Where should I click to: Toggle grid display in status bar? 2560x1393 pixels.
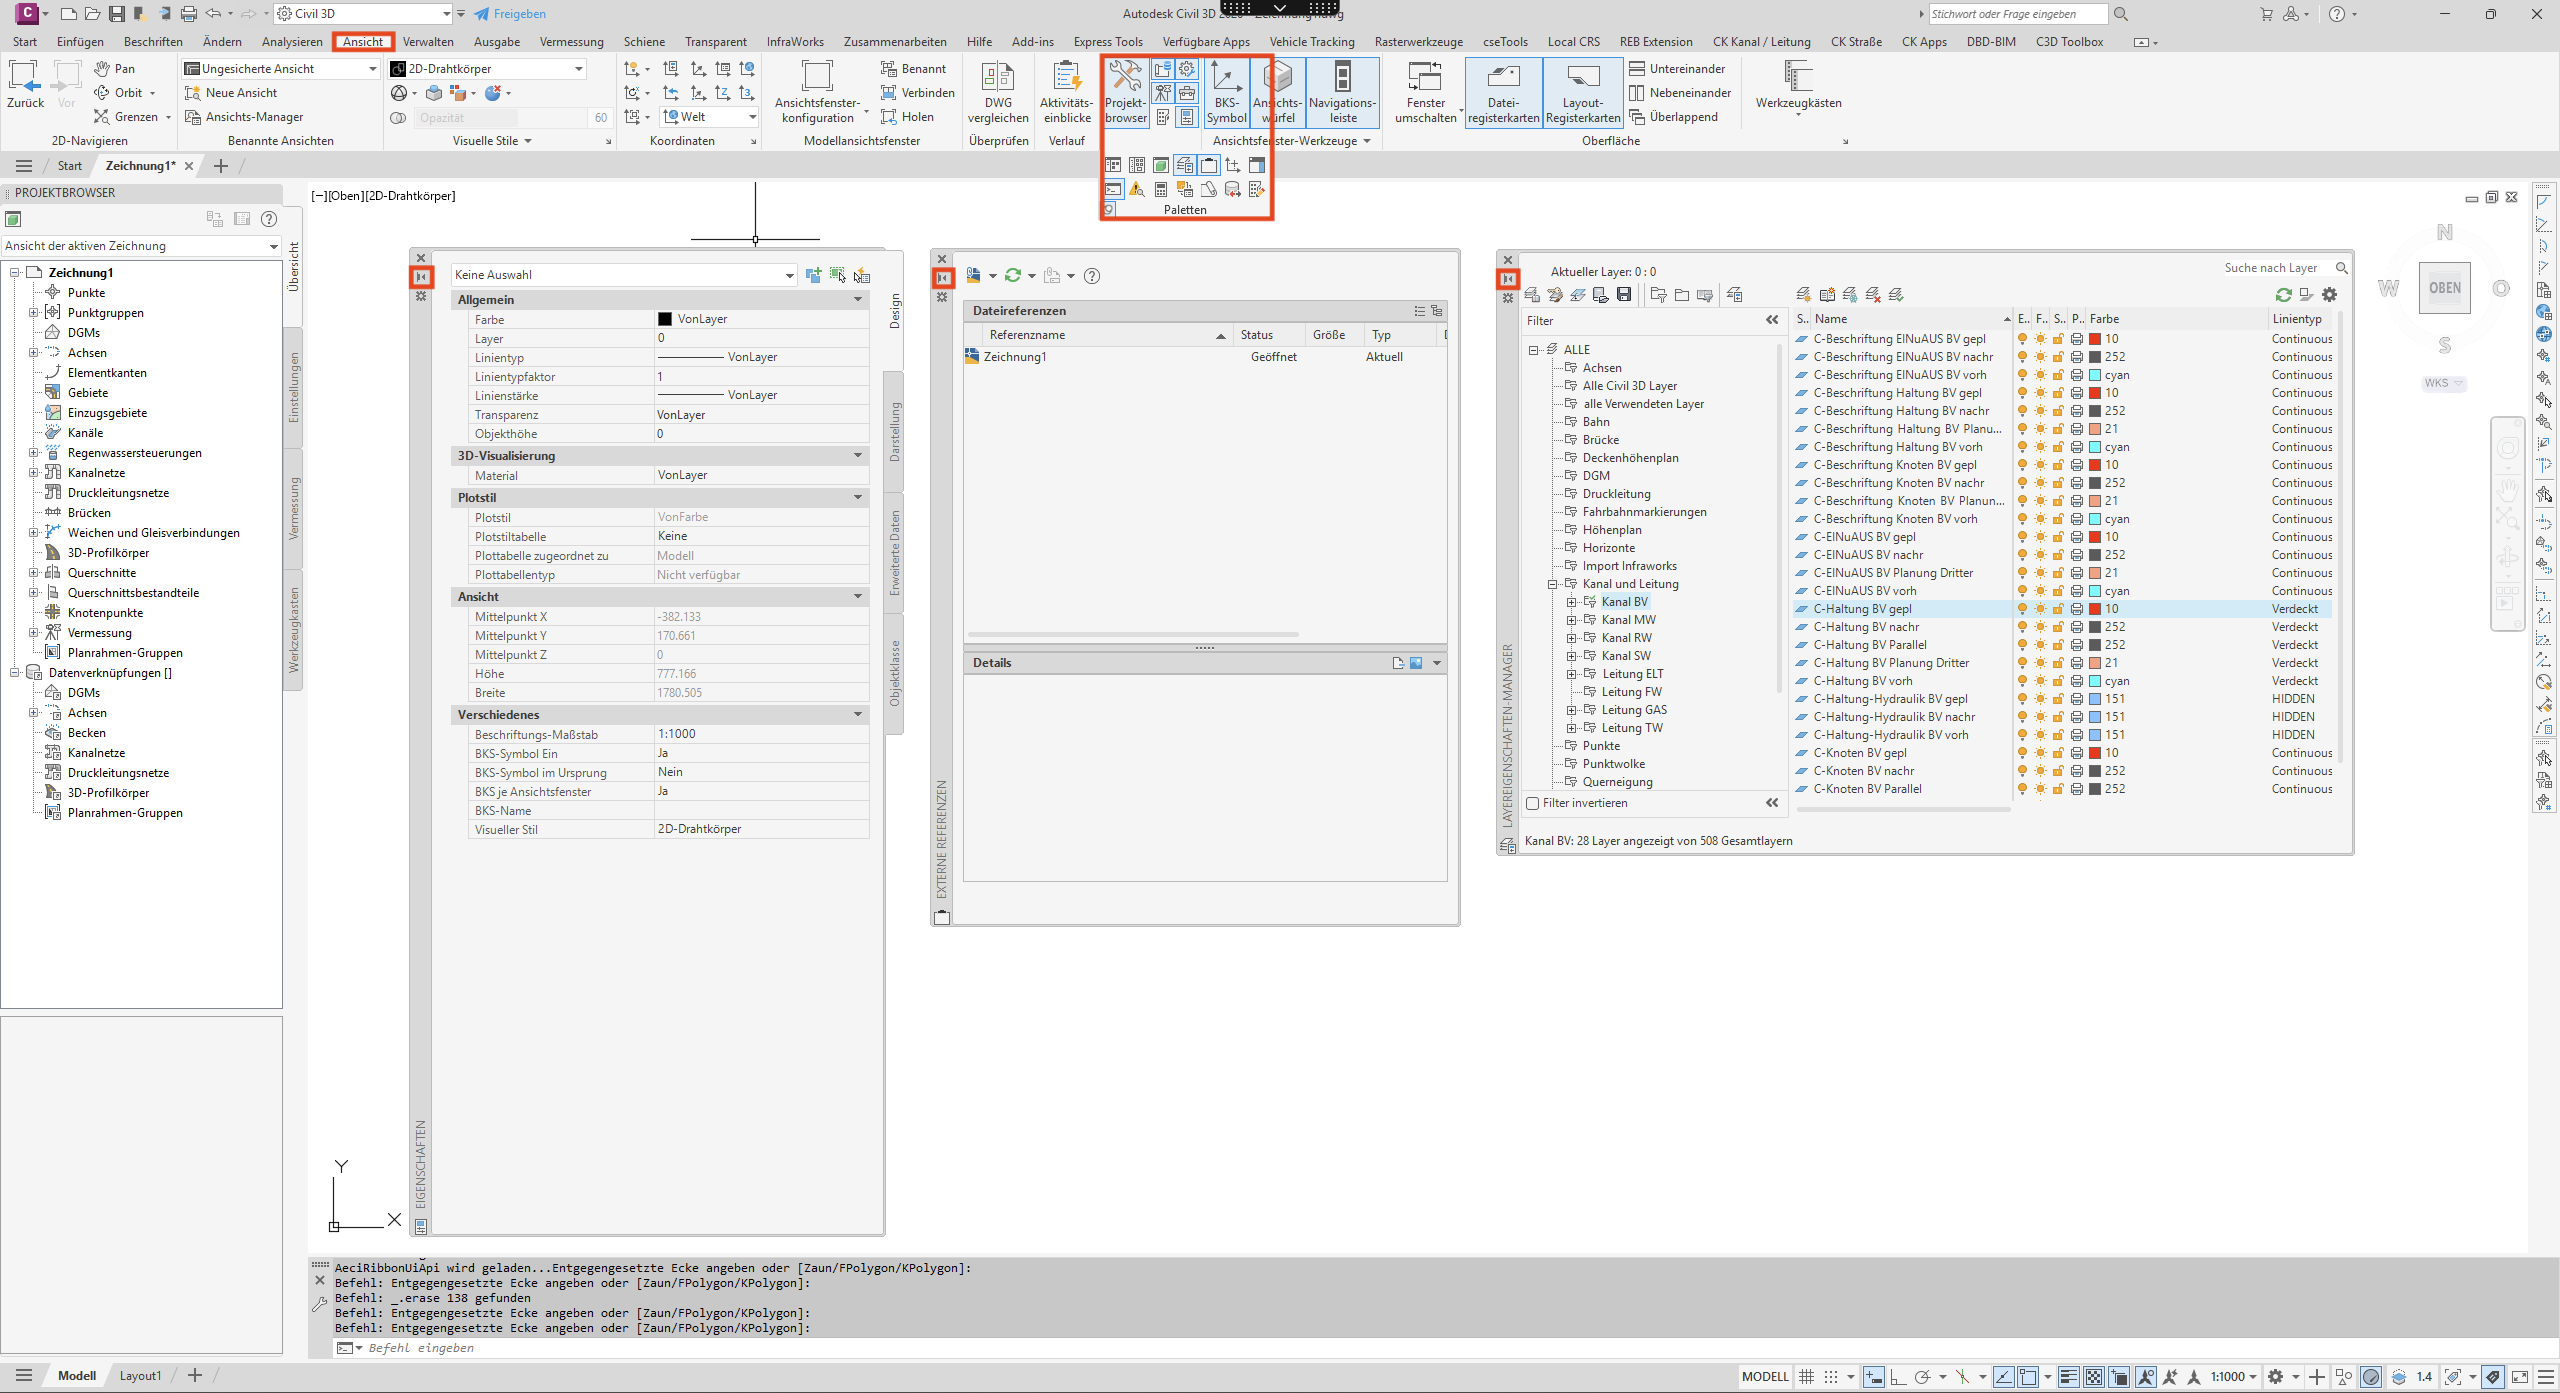tap(1806, 1377)
